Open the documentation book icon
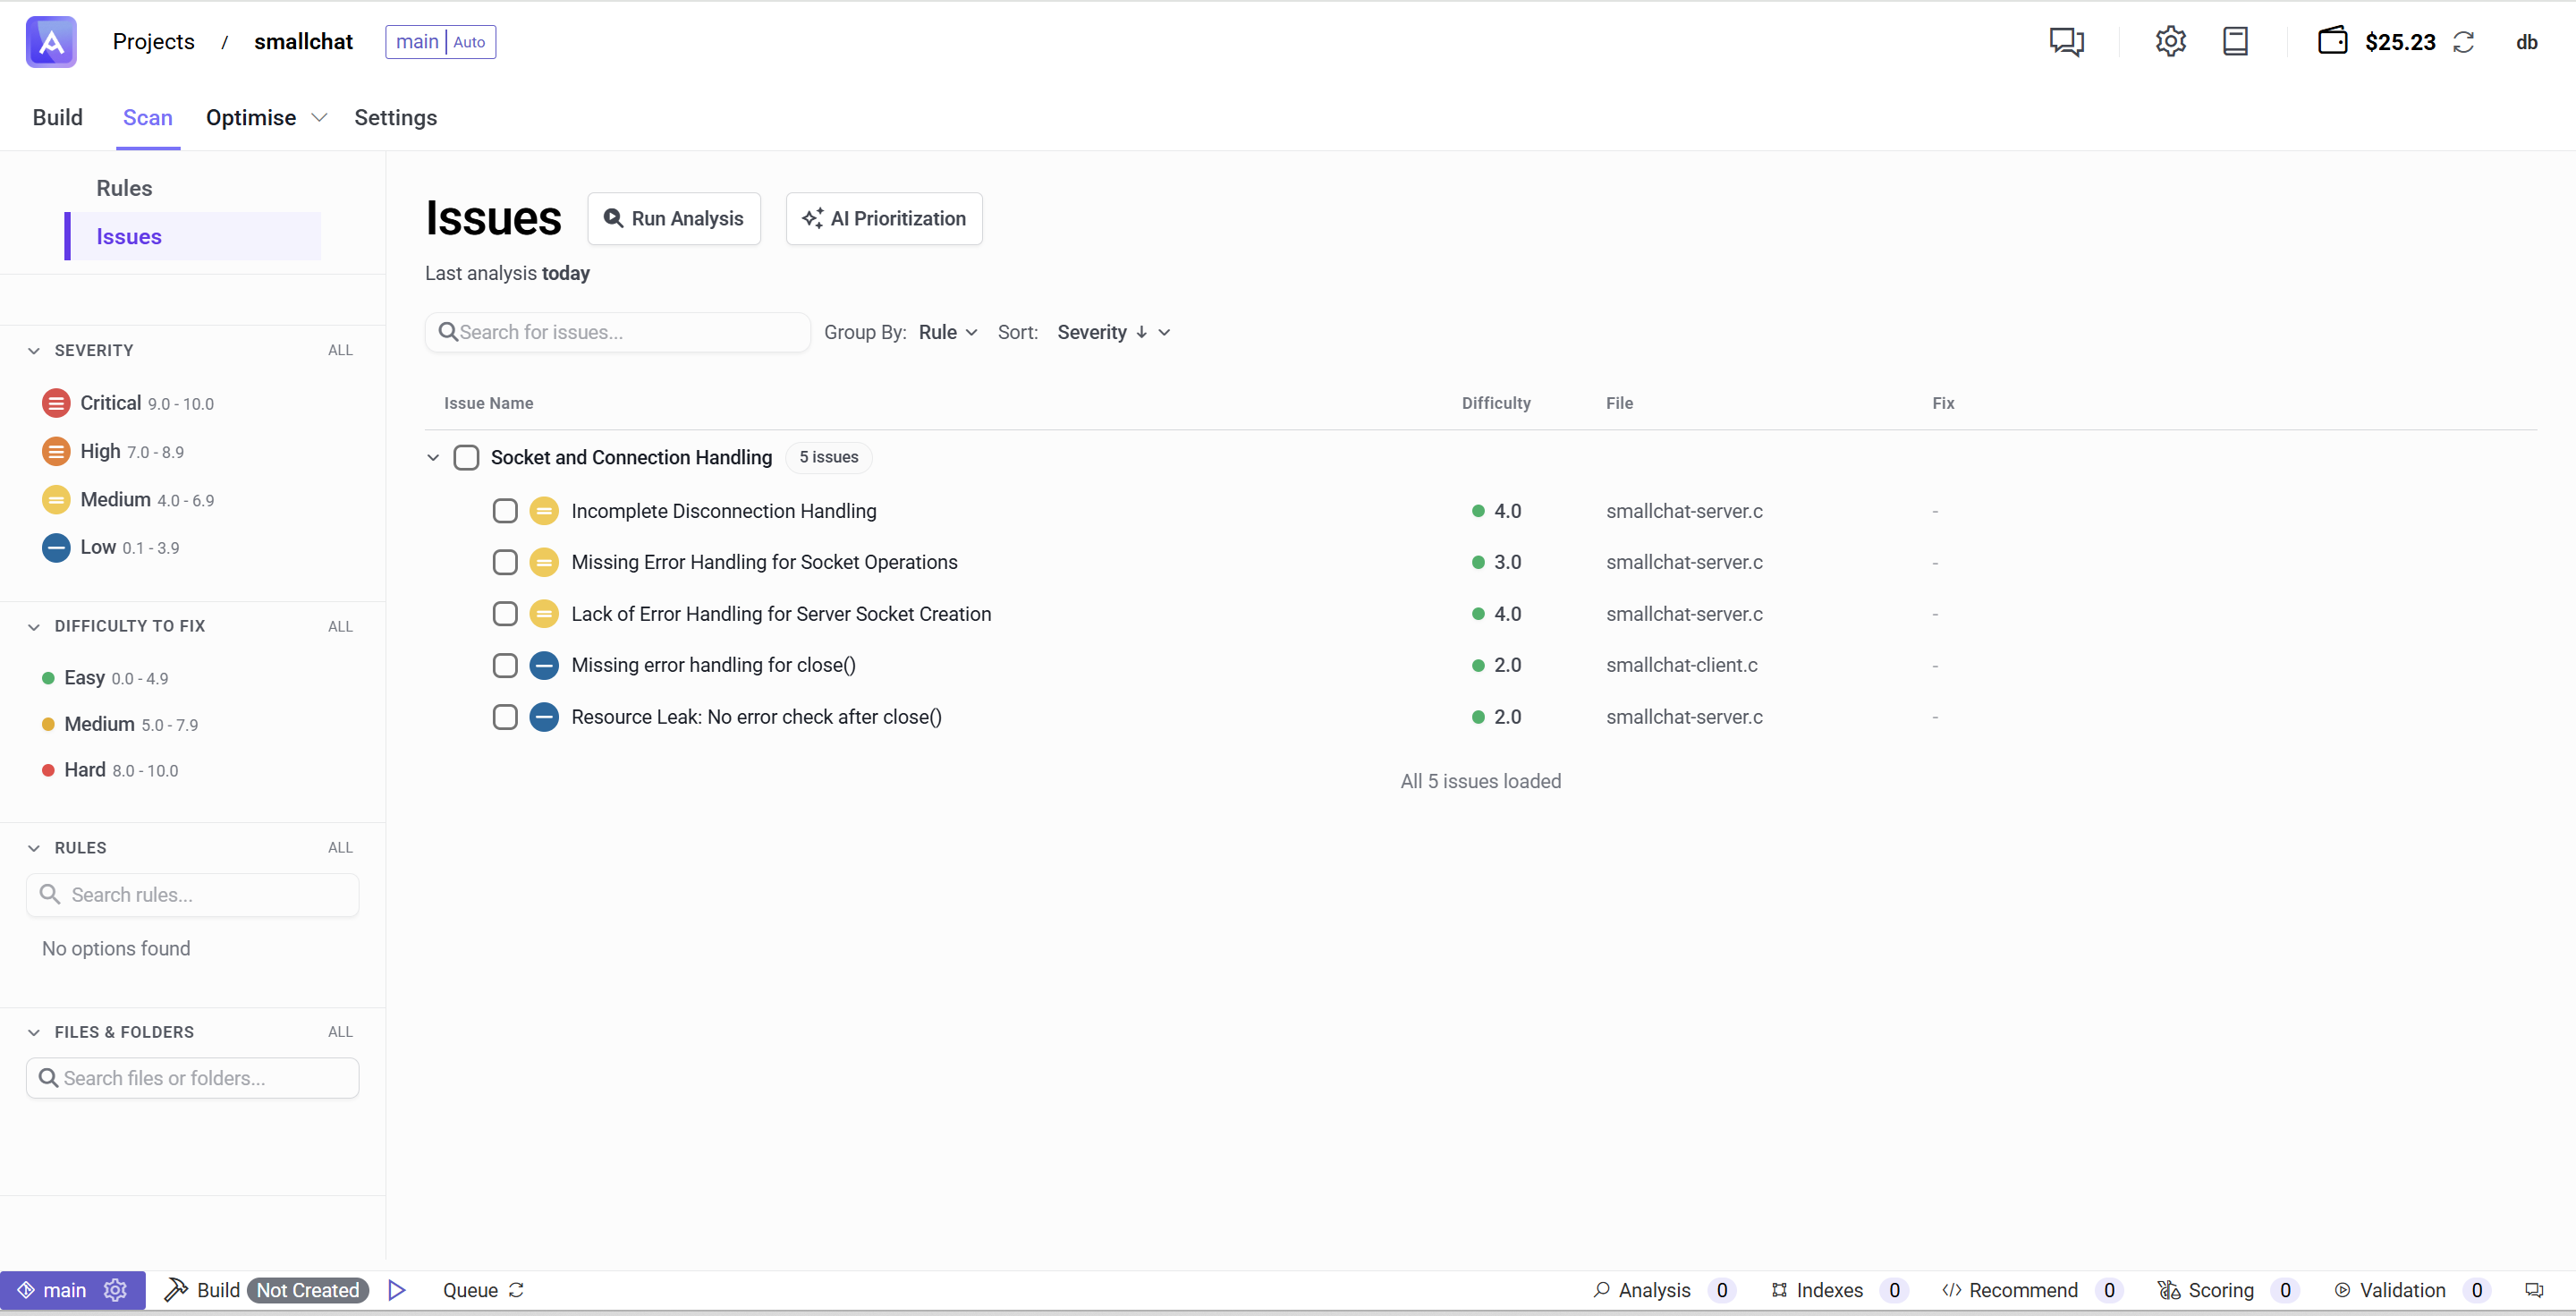The width and height of the screenshot is (2576, 1316). (2235, 41)
